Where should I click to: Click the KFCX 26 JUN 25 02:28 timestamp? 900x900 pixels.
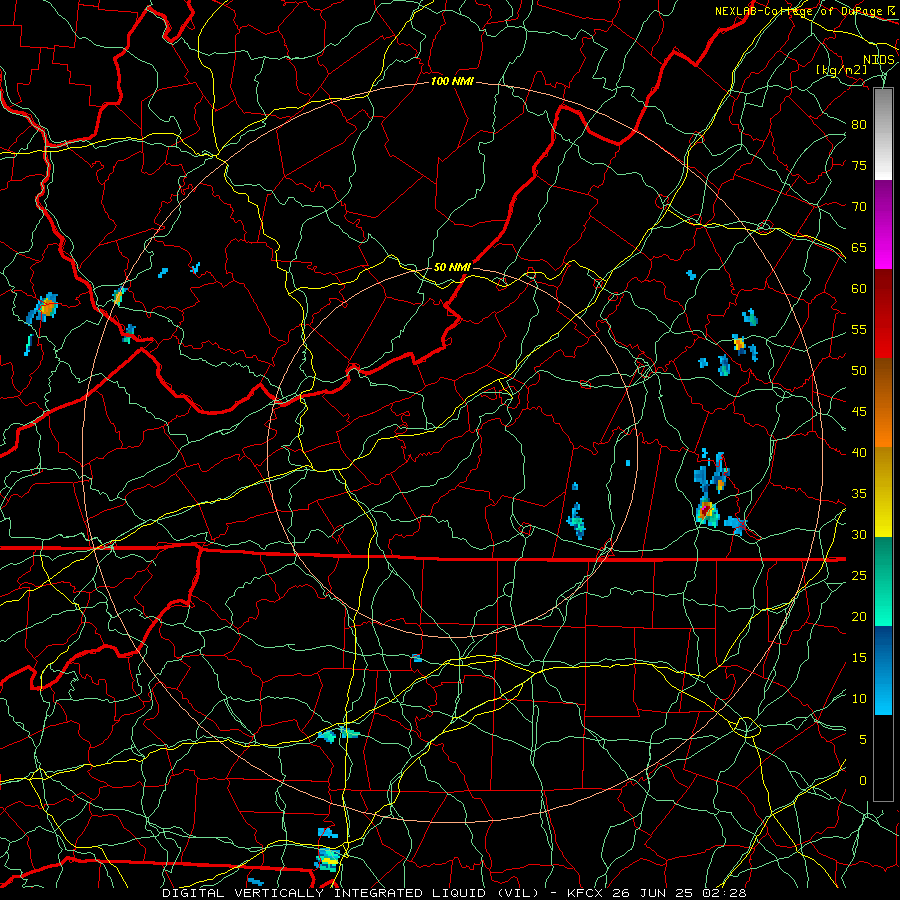(657, 893)
